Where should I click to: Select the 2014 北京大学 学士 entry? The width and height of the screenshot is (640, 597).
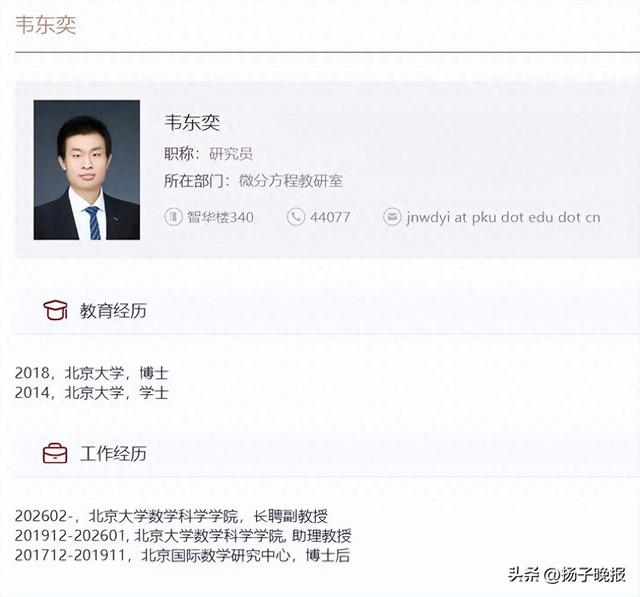91,393
